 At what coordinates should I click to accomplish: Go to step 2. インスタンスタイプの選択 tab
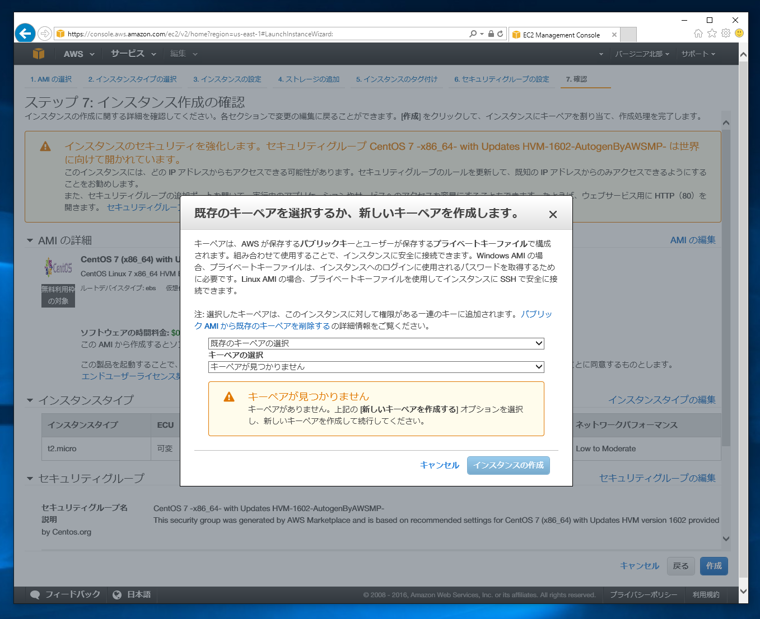[x=132, y=79]
